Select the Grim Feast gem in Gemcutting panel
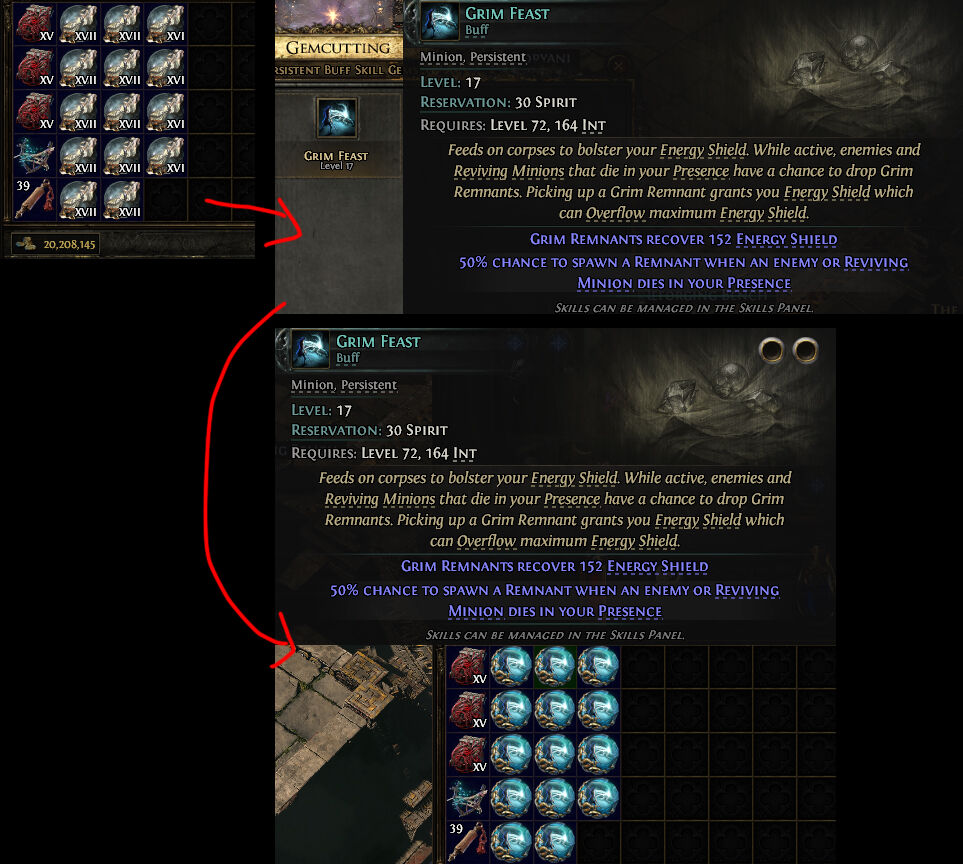The width and height of the screenshot is (963, 864). 337,117
